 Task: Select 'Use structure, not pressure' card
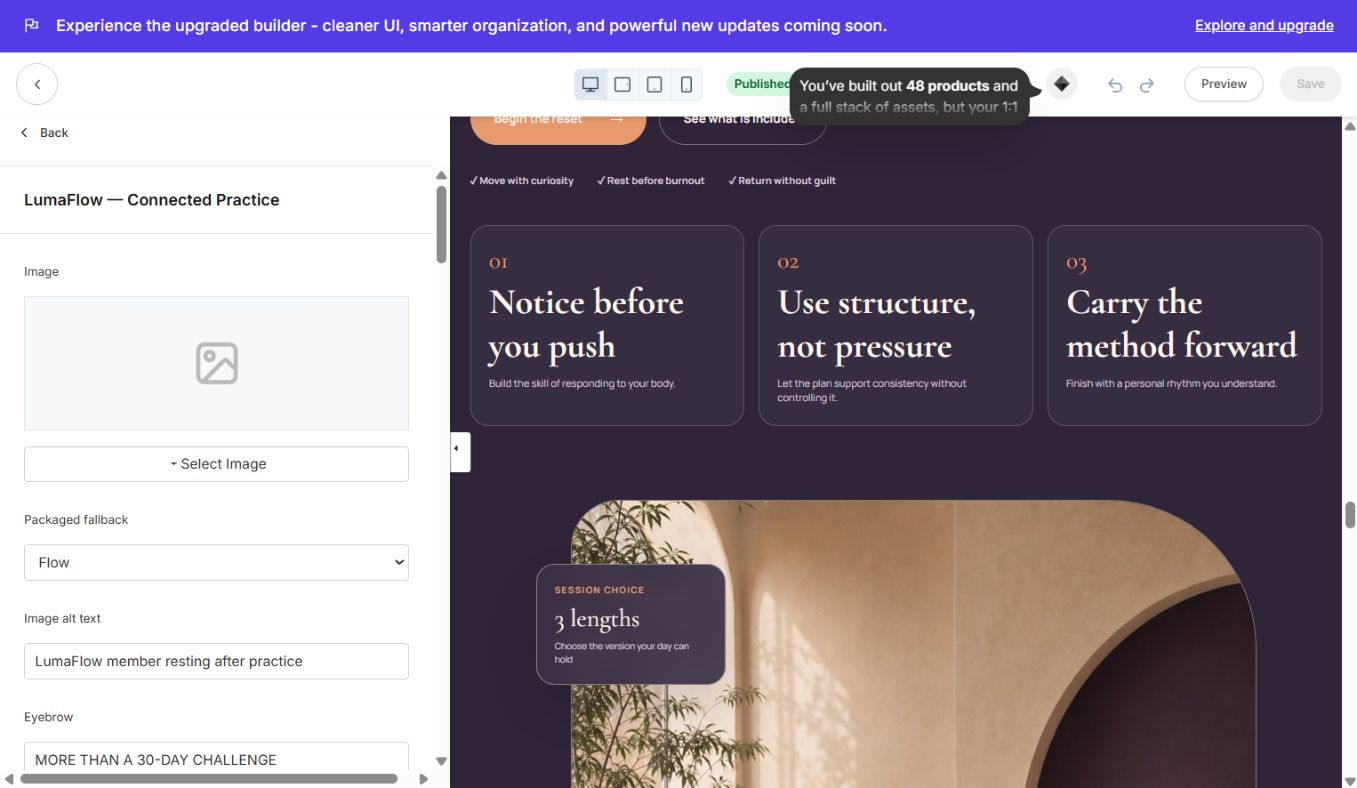pos(895,325)
